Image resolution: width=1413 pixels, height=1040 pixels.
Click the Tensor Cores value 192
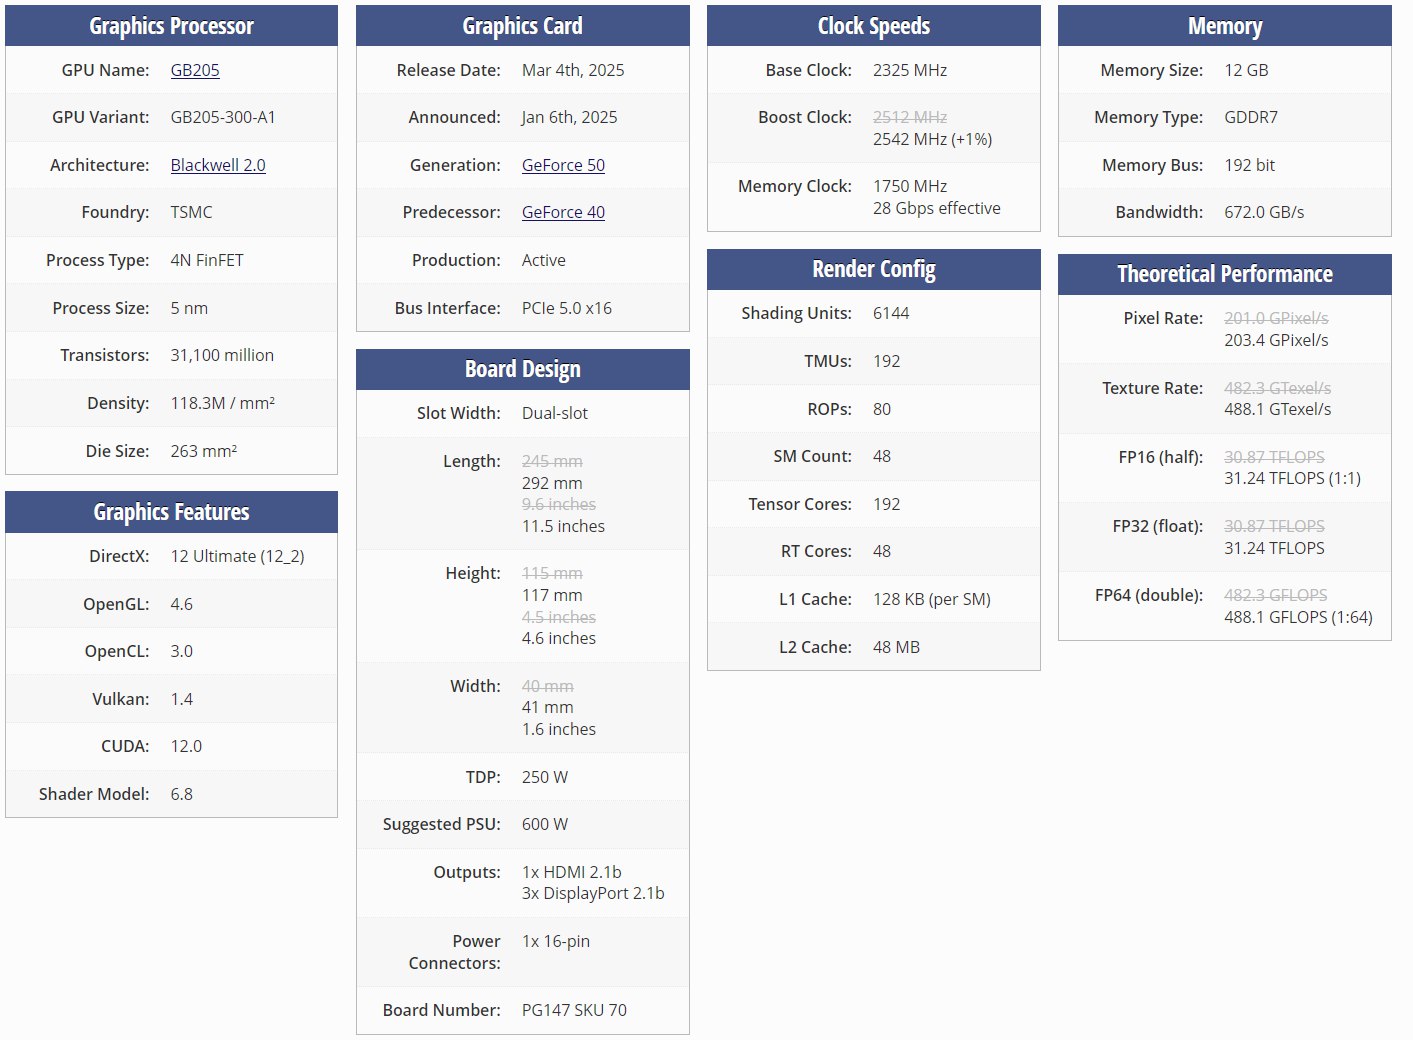887,504
